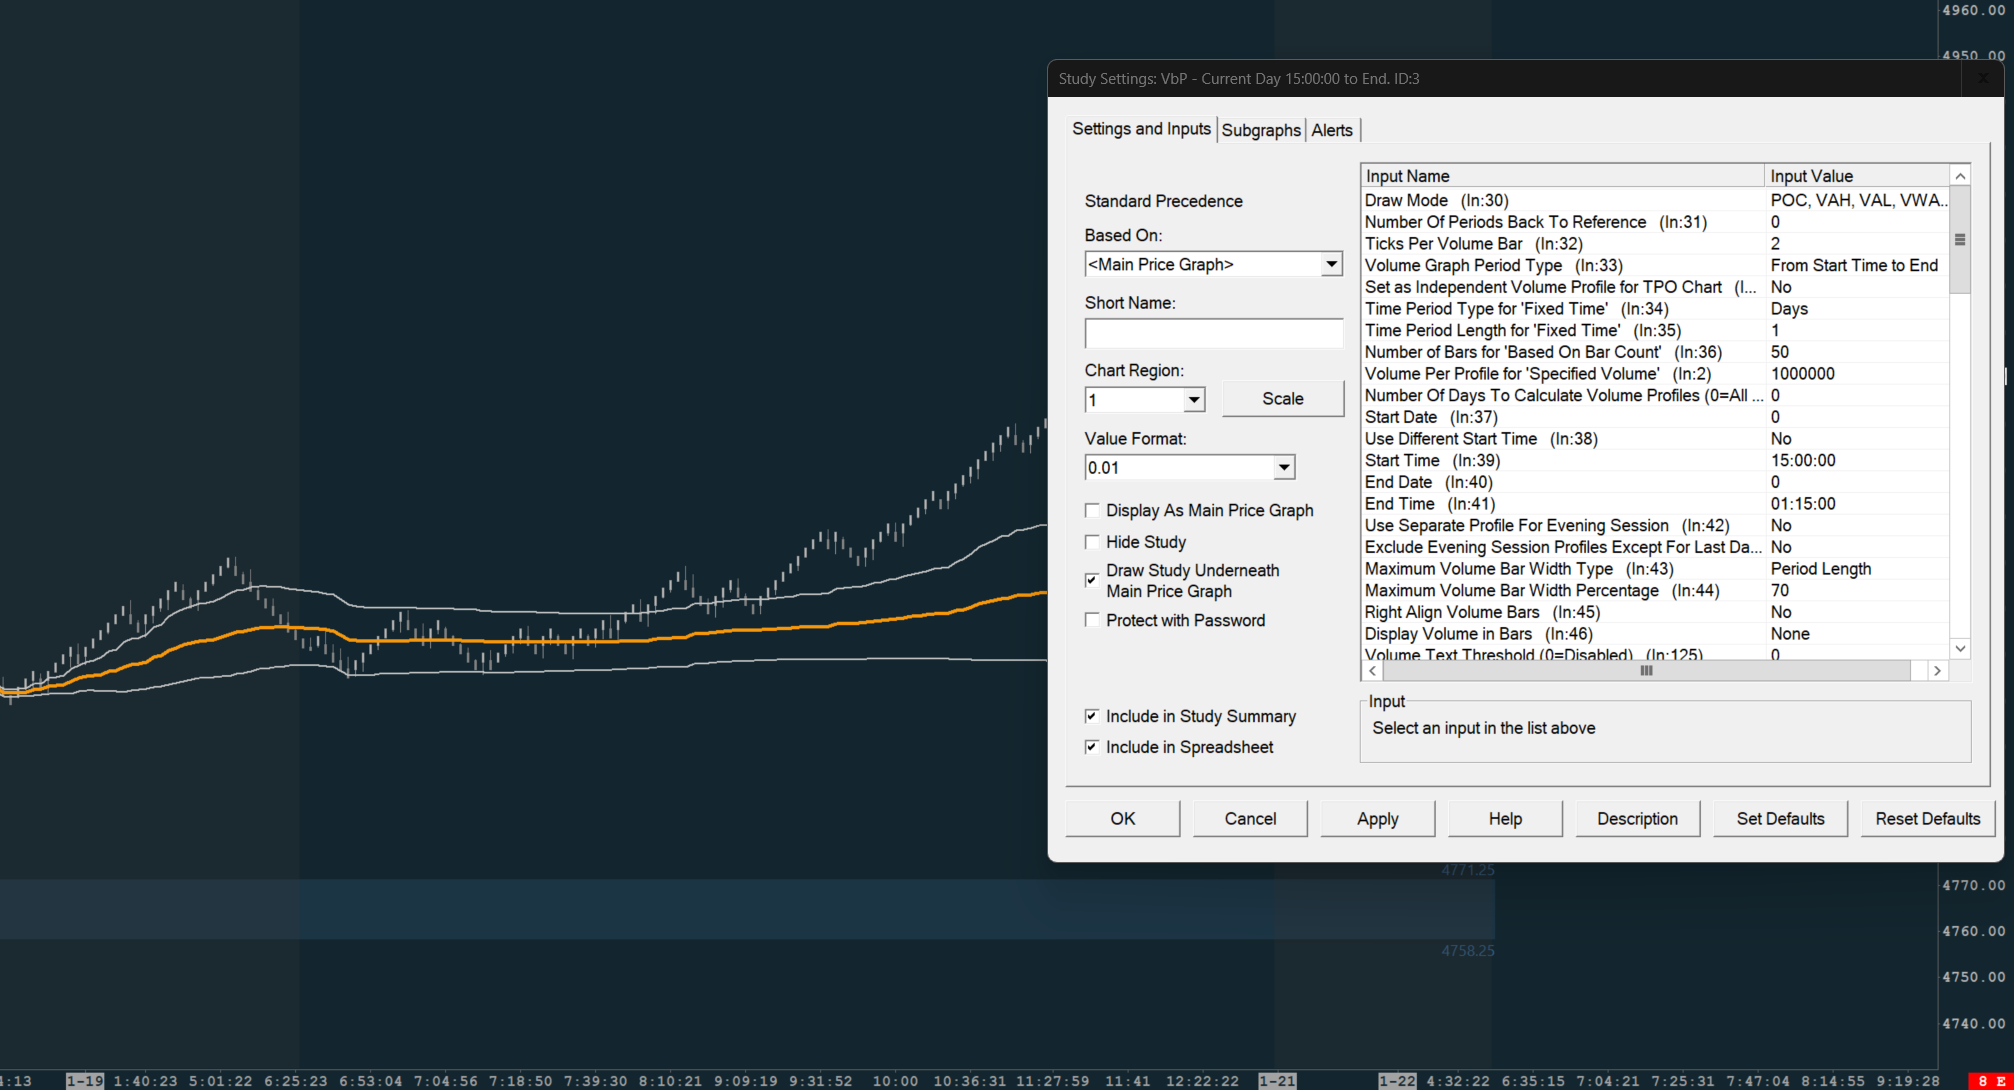Image resolution: width=2014 pixels, height=1090 pixels.
Task: Click the Short Name text field
Action: click(1213, 333)
